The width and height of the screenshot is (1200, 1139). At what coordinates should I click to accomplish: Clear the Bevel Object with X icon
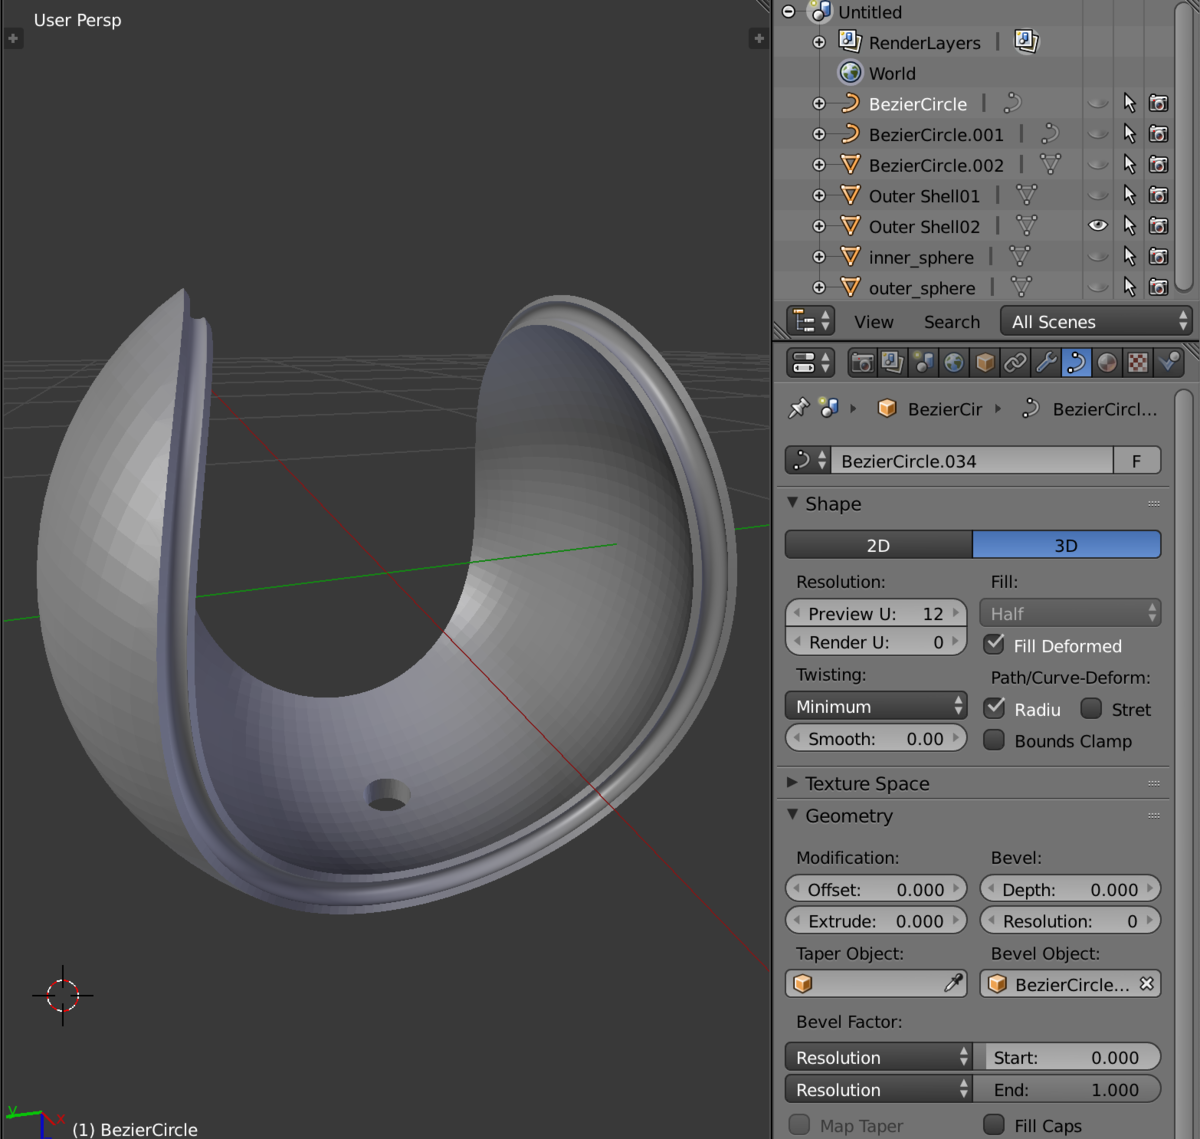click(x=1146, y=984)
